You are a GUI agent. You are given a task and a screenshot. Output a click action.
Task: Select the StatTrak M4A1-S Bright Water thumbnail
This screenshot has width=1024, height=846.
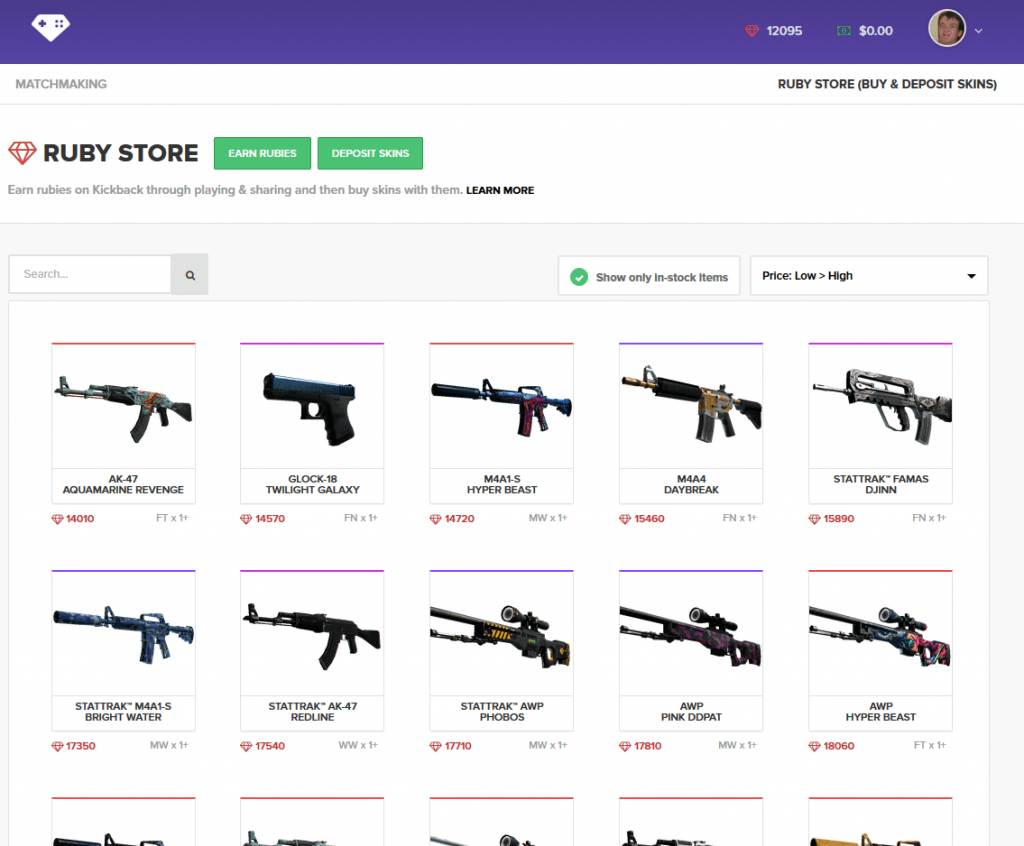123,633
